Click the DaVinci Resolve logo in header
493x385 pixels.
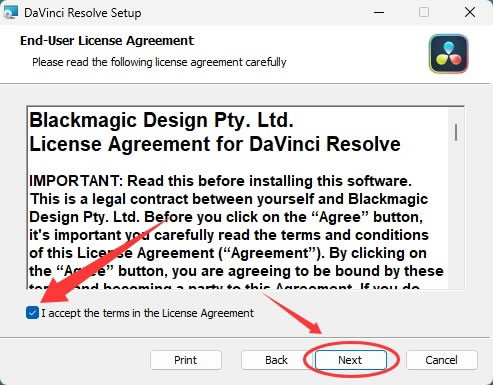pos(449,53)
